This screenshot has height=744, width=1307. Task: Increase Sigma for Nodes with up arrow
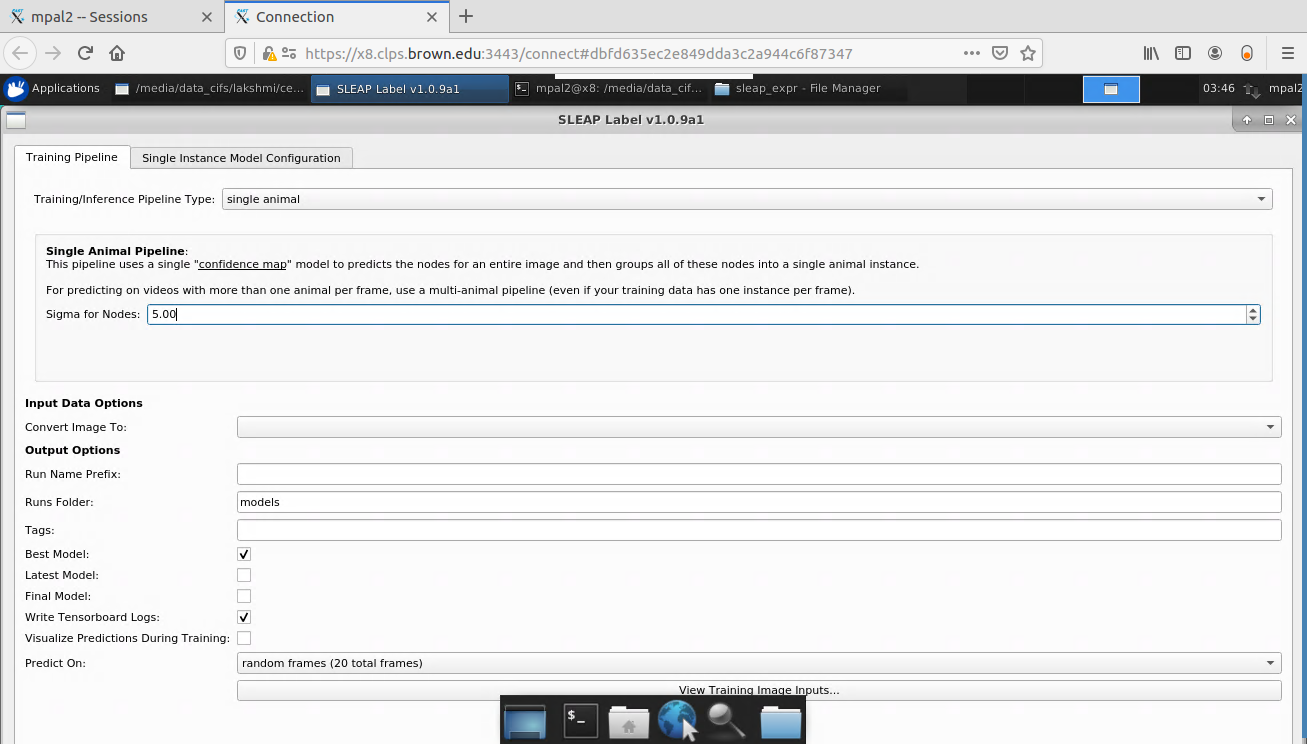point(1253,310)
